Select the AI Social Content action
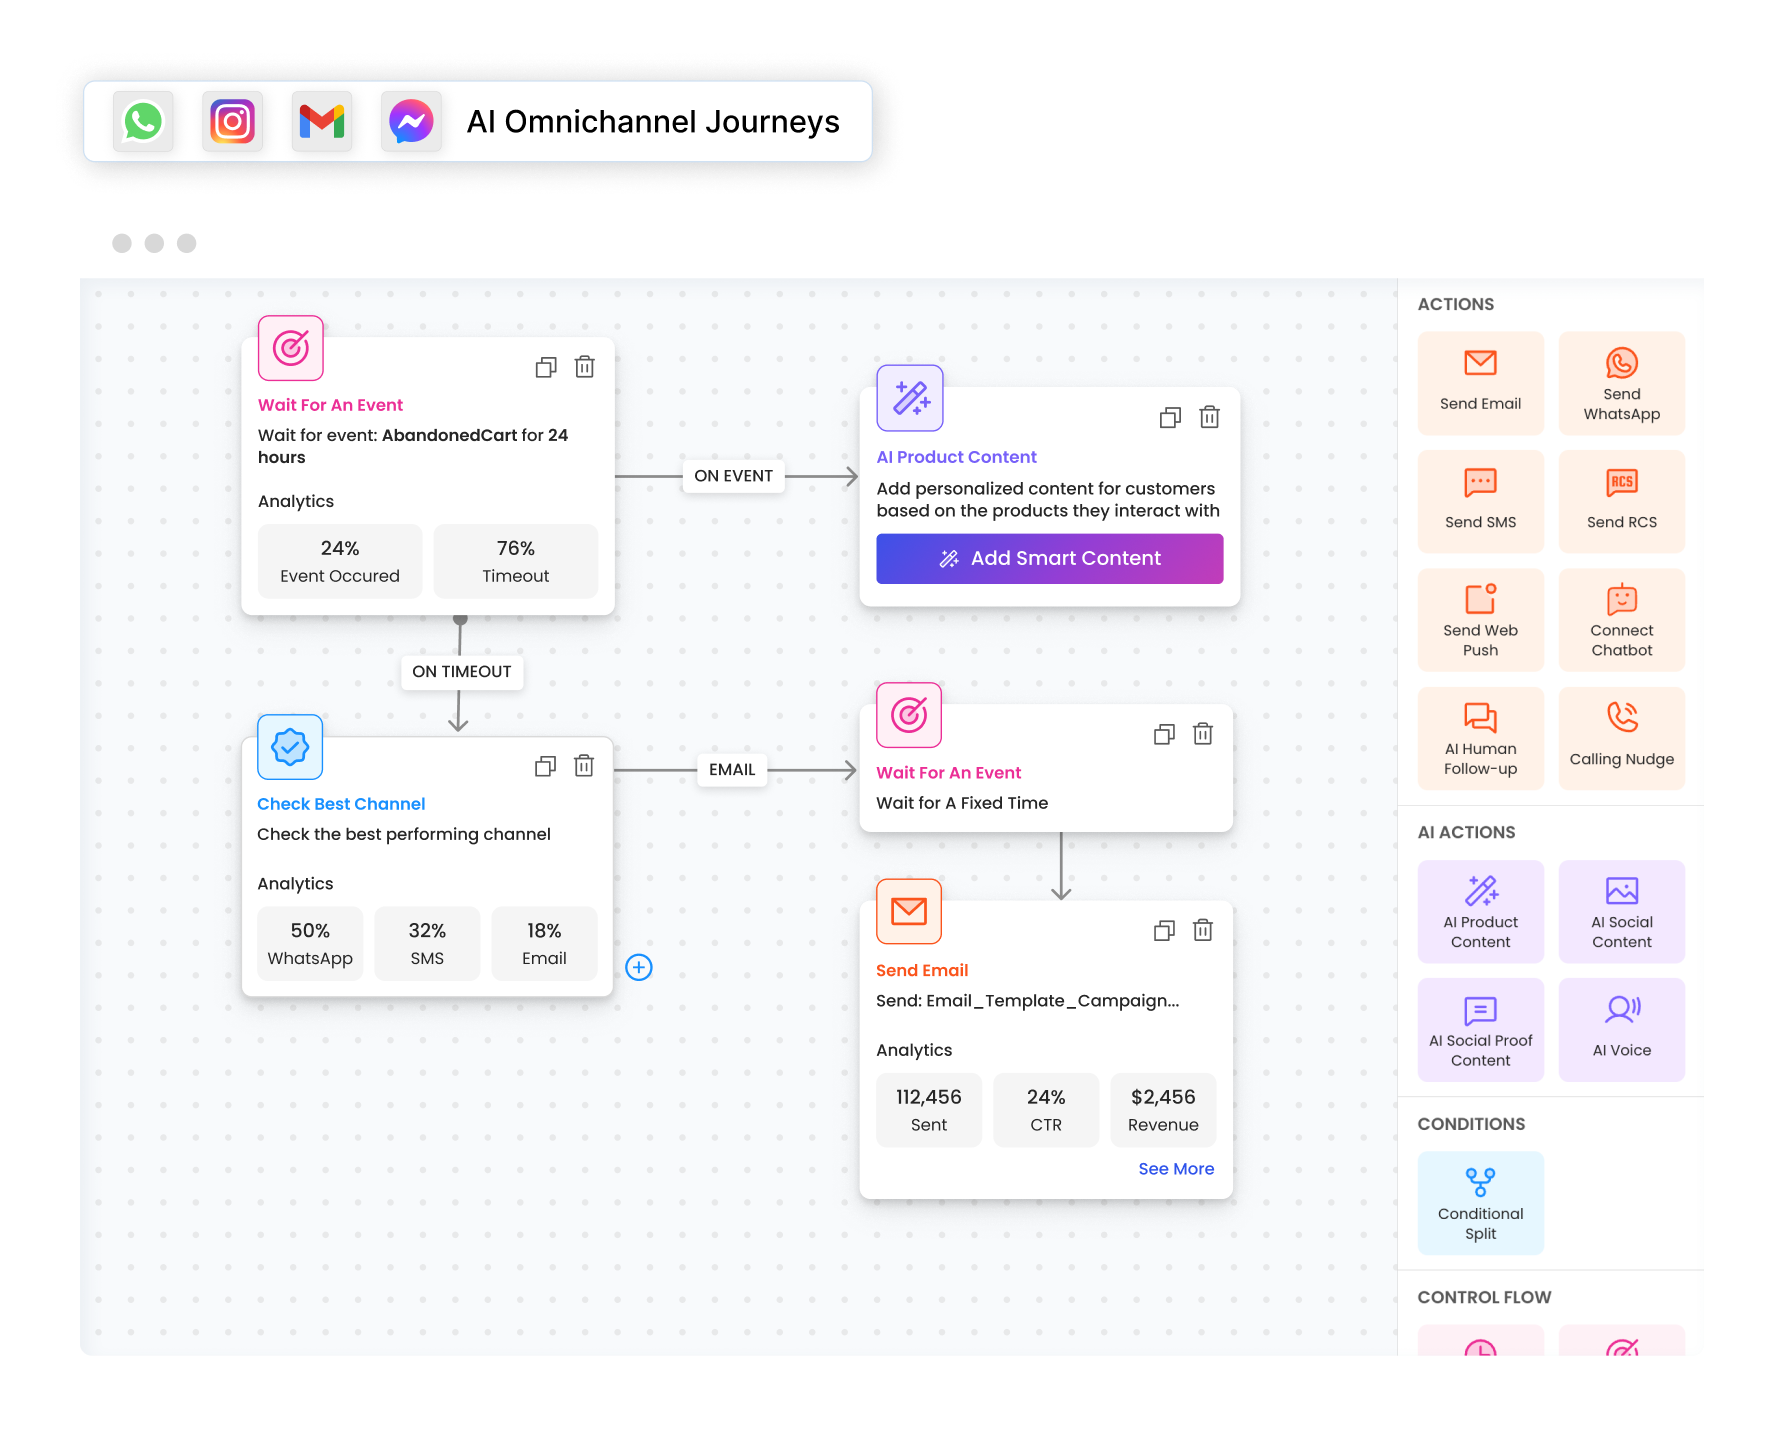This screenshot has width=1768, height=1440. (1621, 911)
